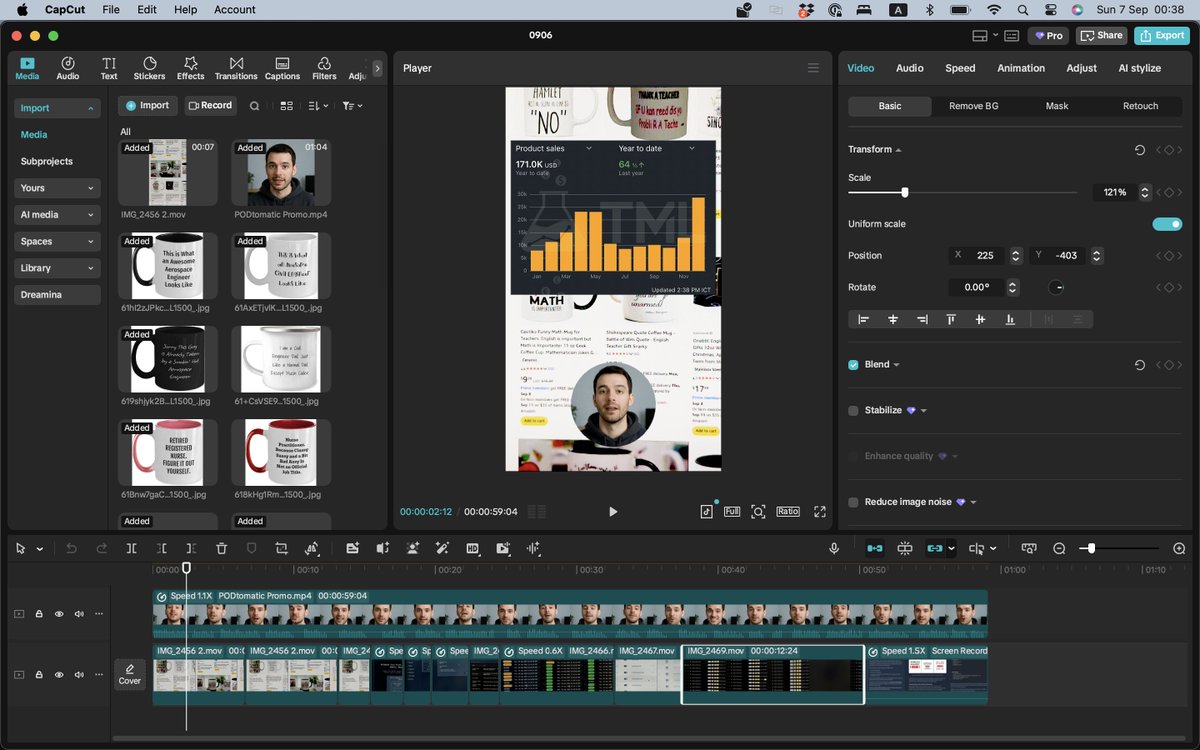Click the timeline zoom in magnifier
This screenshot has height=750, width=1200.
(1179, 548)
